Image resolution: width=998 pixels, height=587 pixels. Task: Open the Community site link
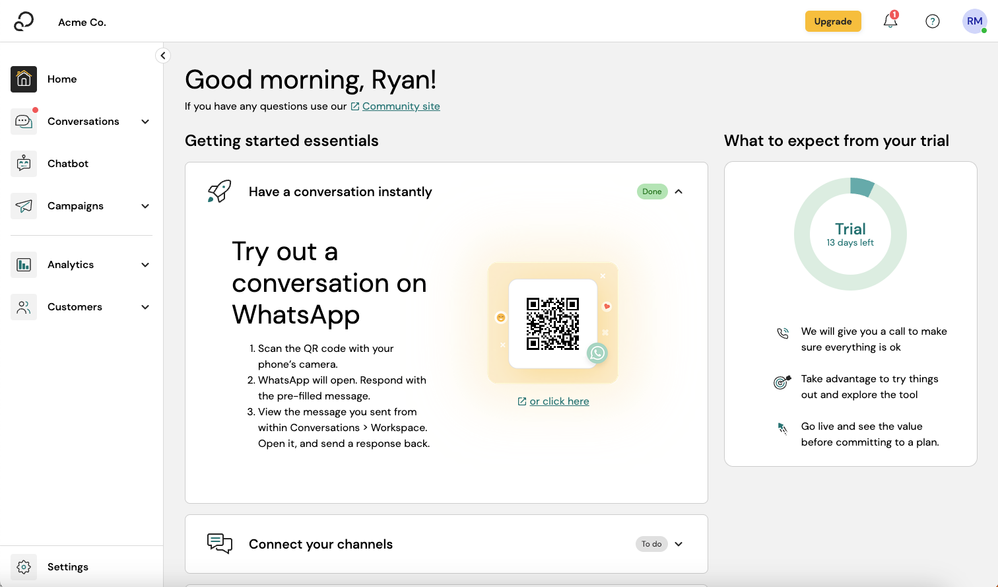401,106
